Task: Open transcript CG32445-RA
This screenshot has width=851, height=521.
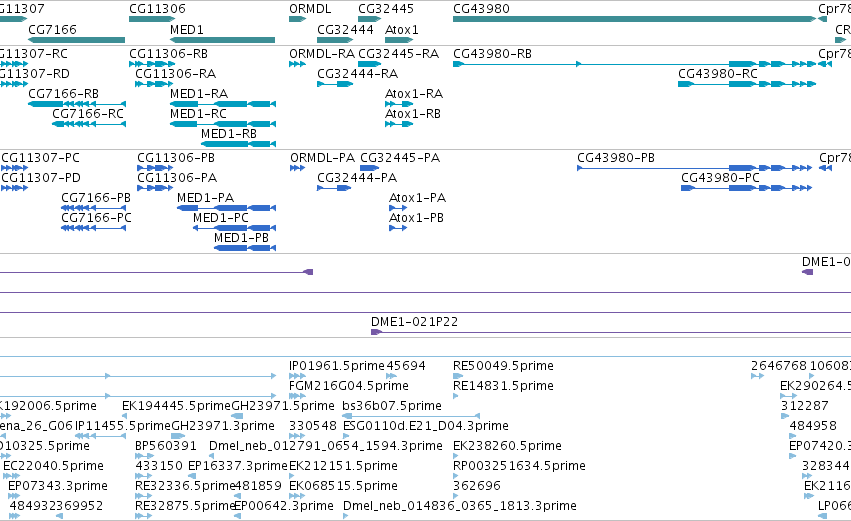Action: tap(398, 54)
